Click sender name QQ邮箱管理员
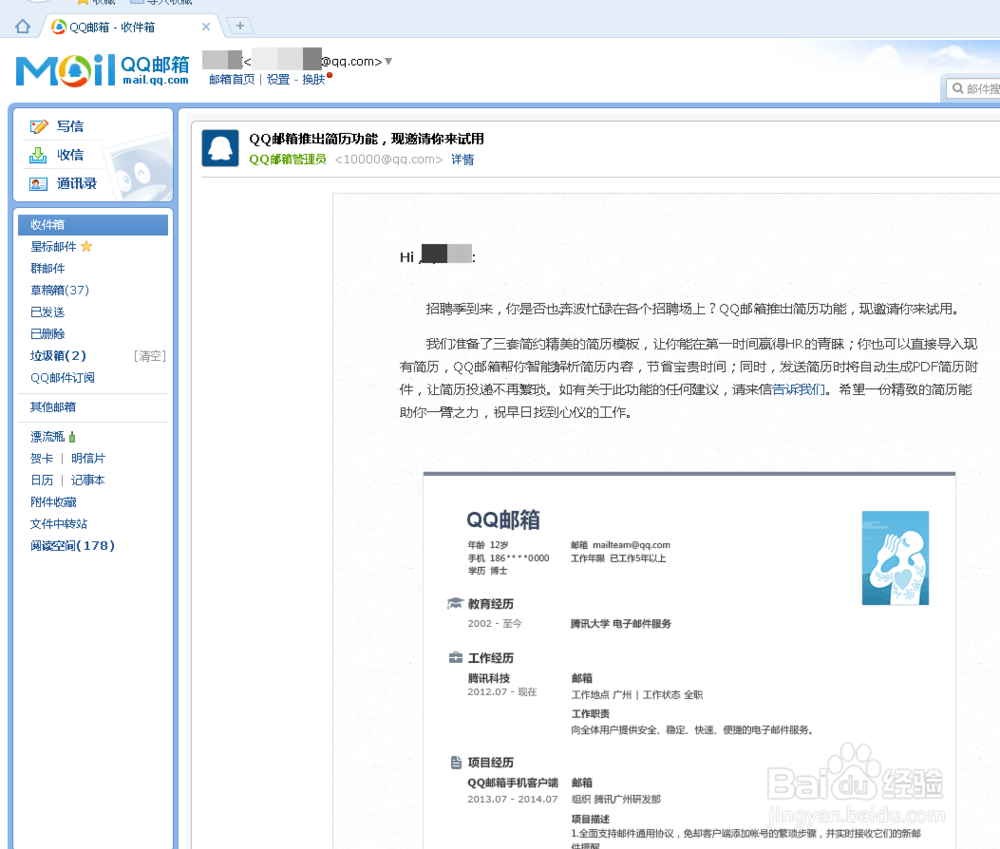 coord(288,159)
